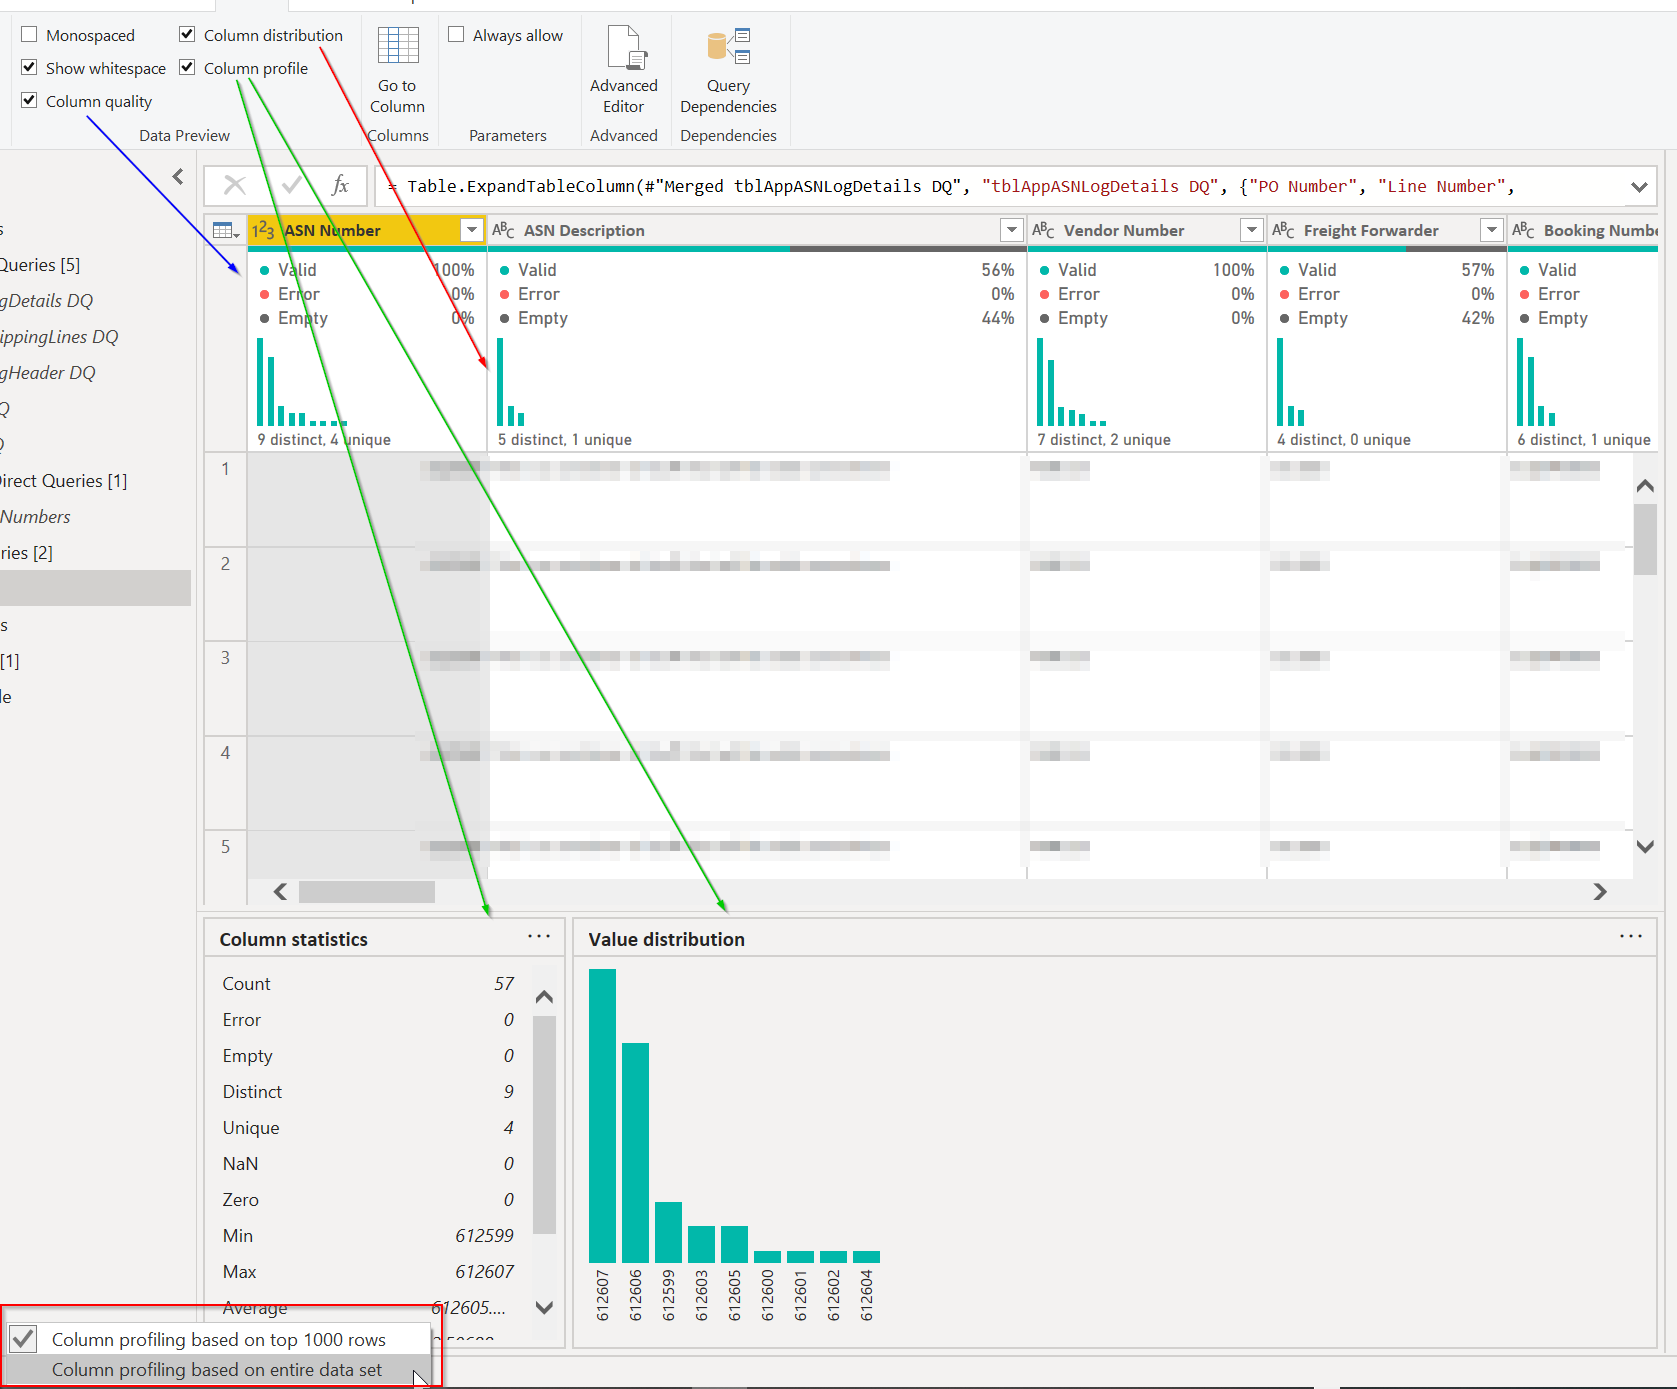Uncheck the Column quality checkbox
The width and height of the screenshot is (1677, 1389).
[x=29, y=101]
